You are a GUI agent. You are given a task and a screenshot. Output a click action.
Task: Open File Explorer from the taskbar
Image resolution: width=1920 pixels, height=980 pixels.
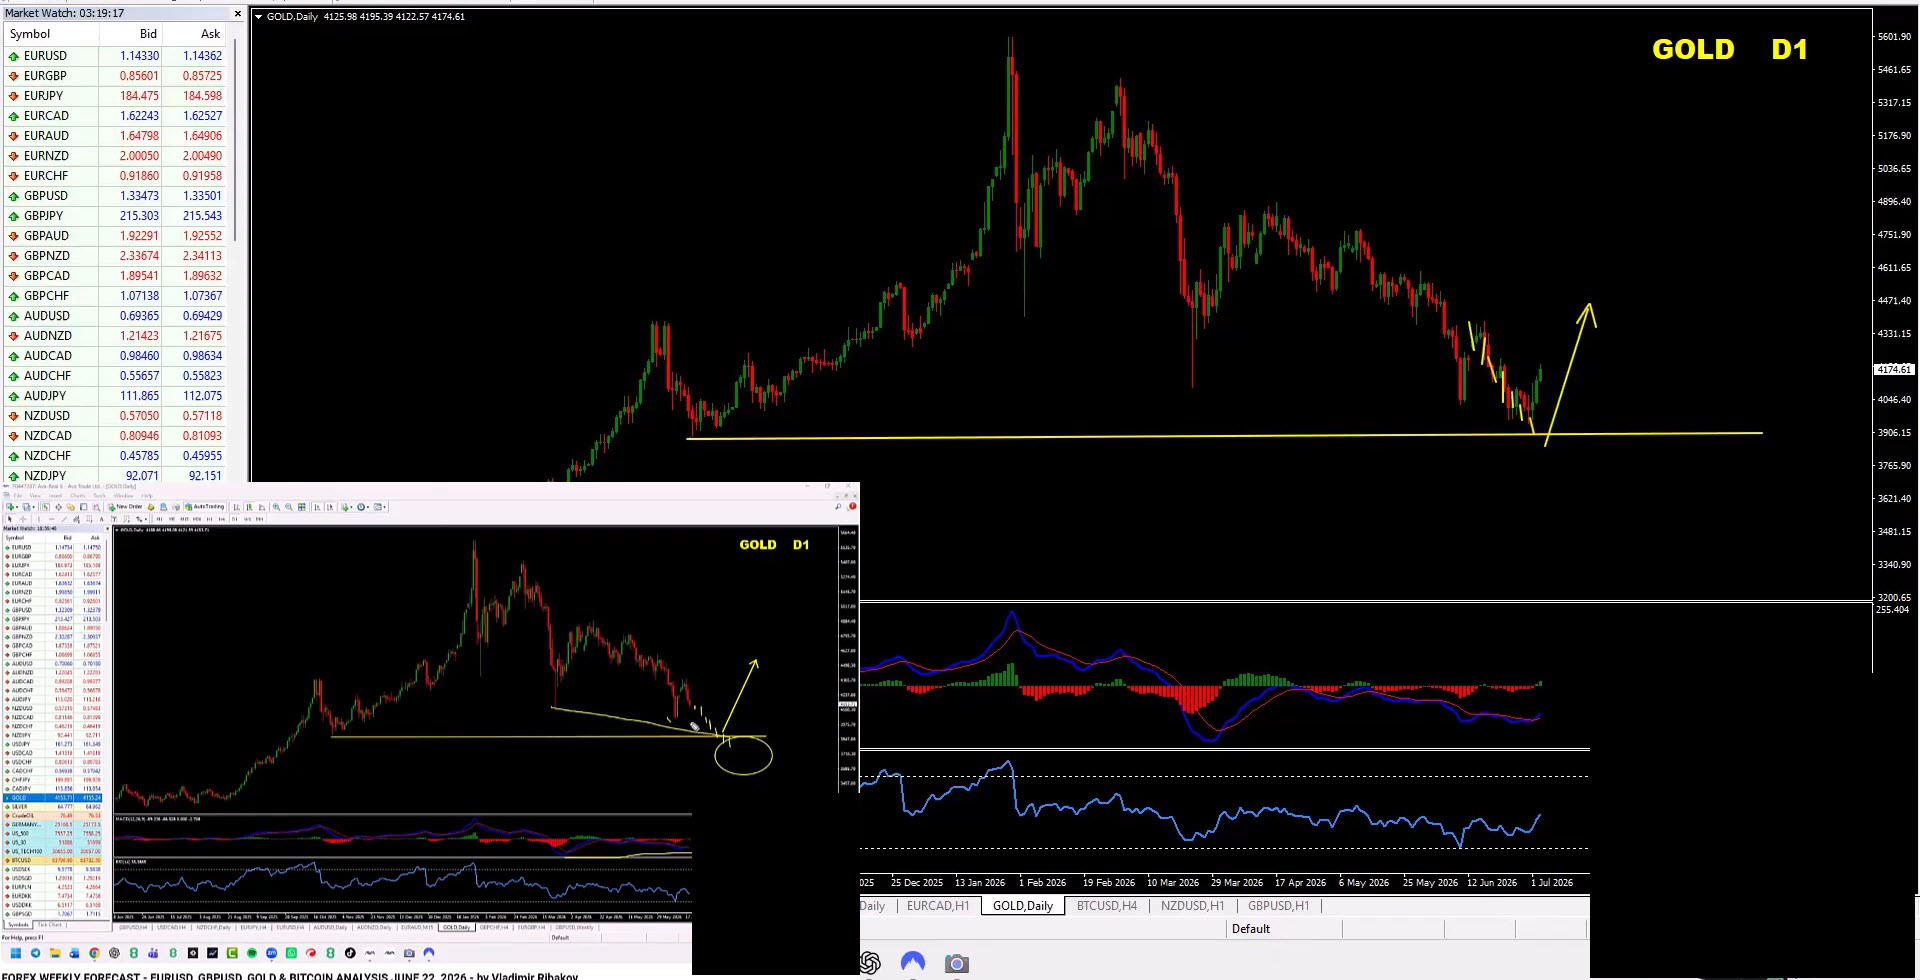coord(55,953)
